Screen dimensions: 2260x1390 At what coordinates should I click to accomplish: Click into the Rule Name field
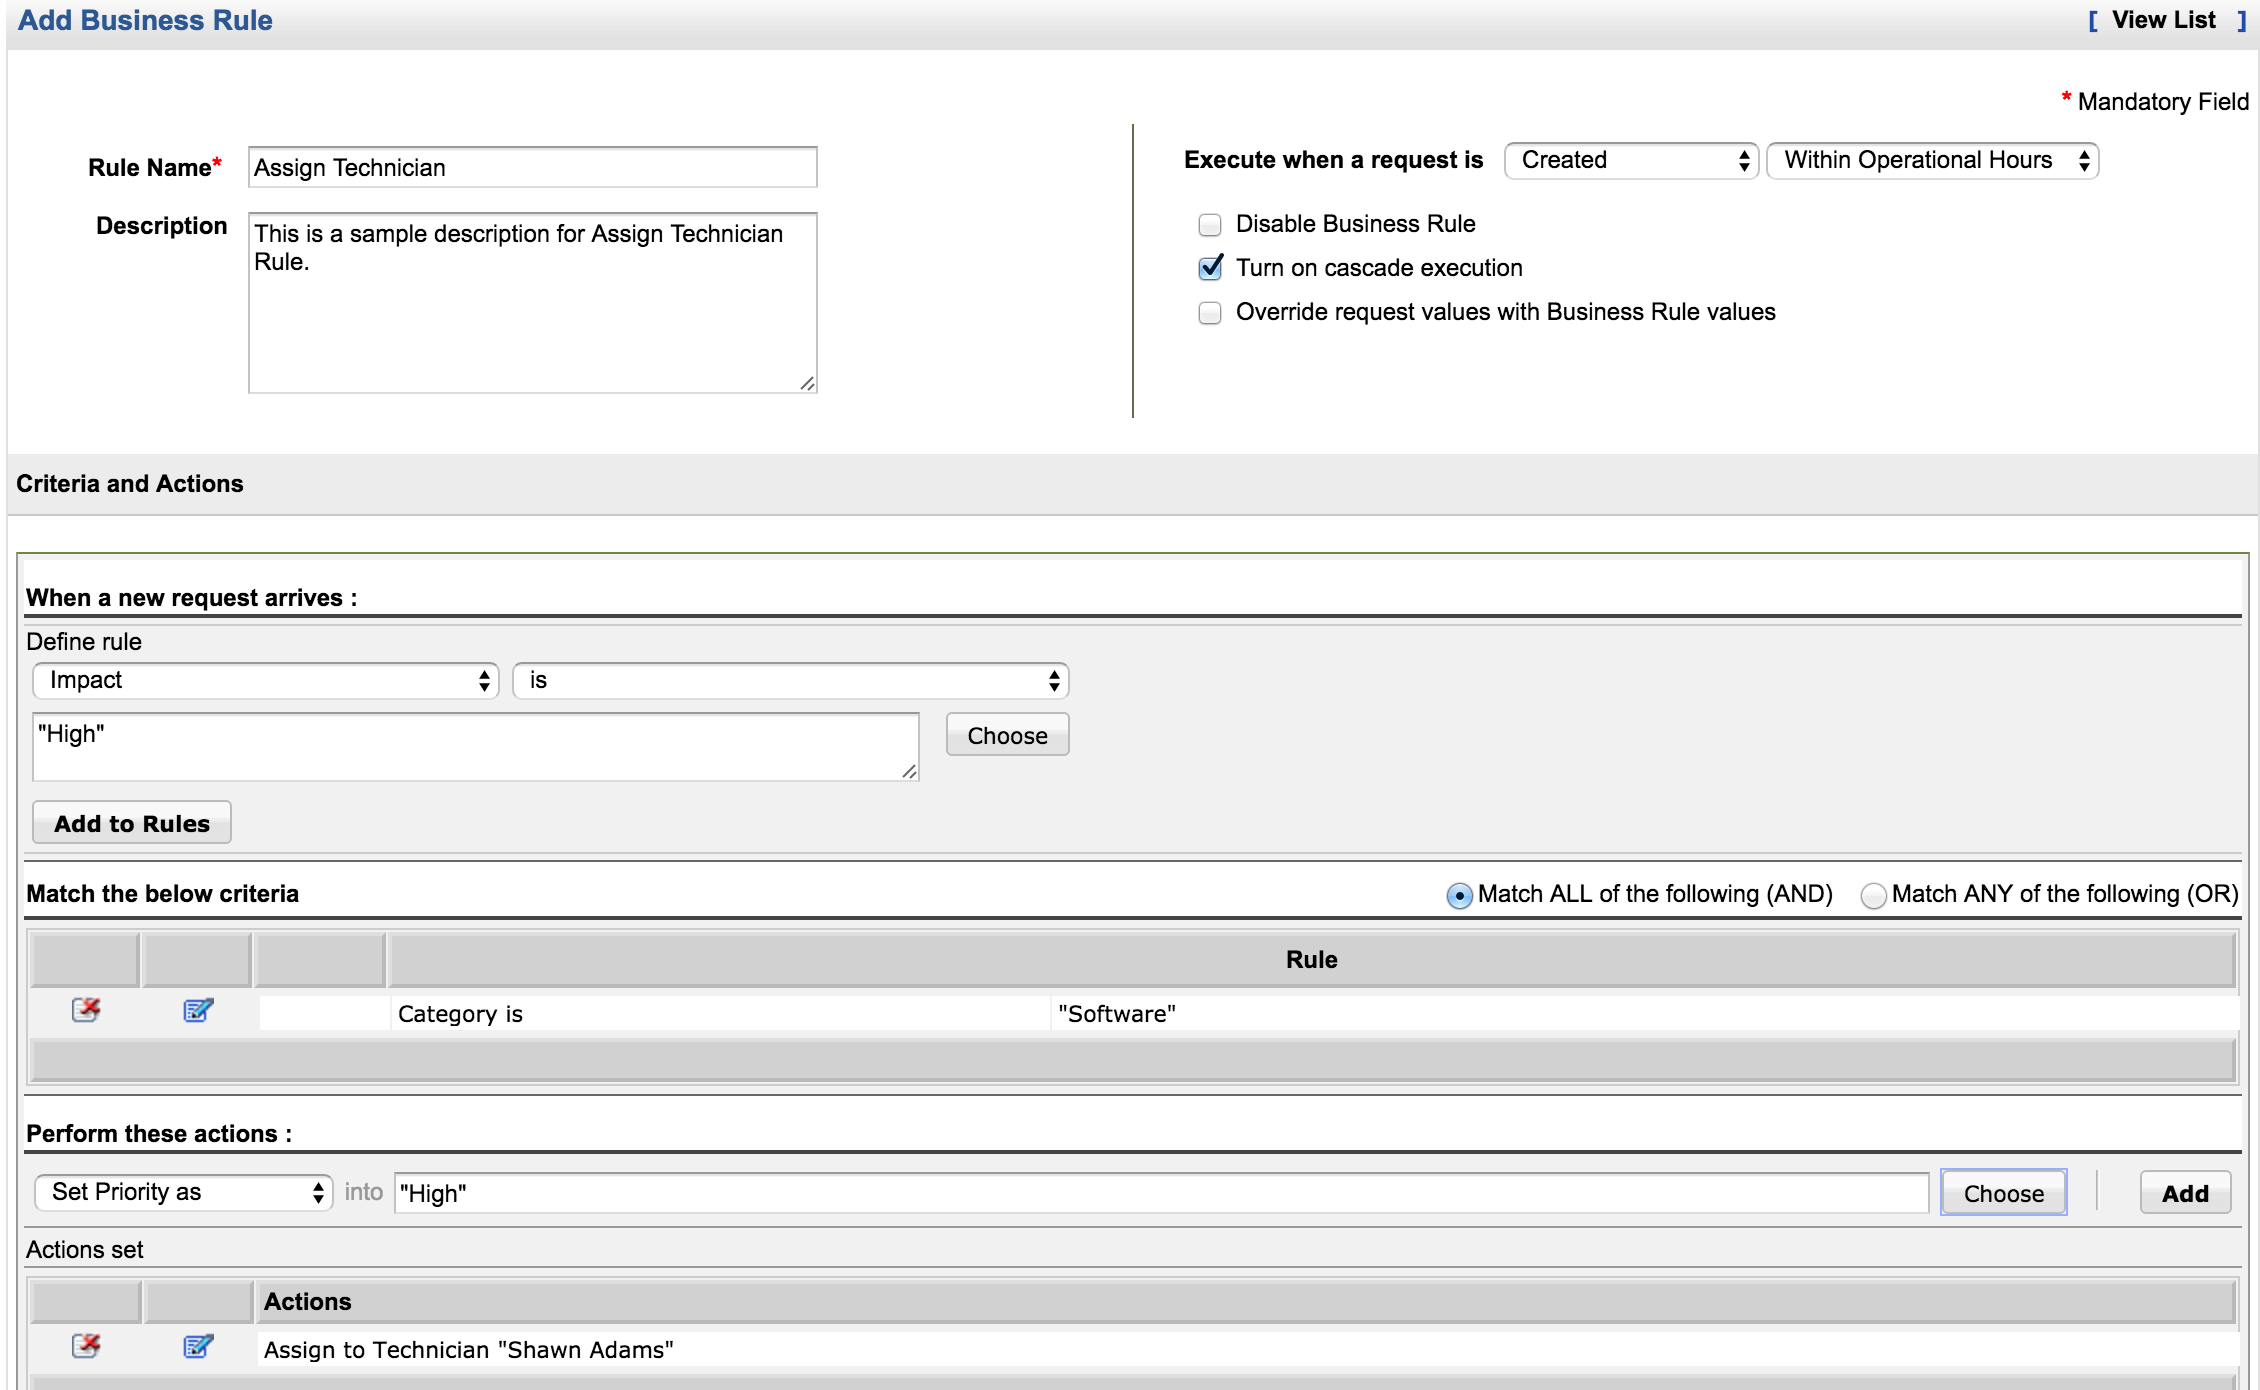click(x=532, y=168)
